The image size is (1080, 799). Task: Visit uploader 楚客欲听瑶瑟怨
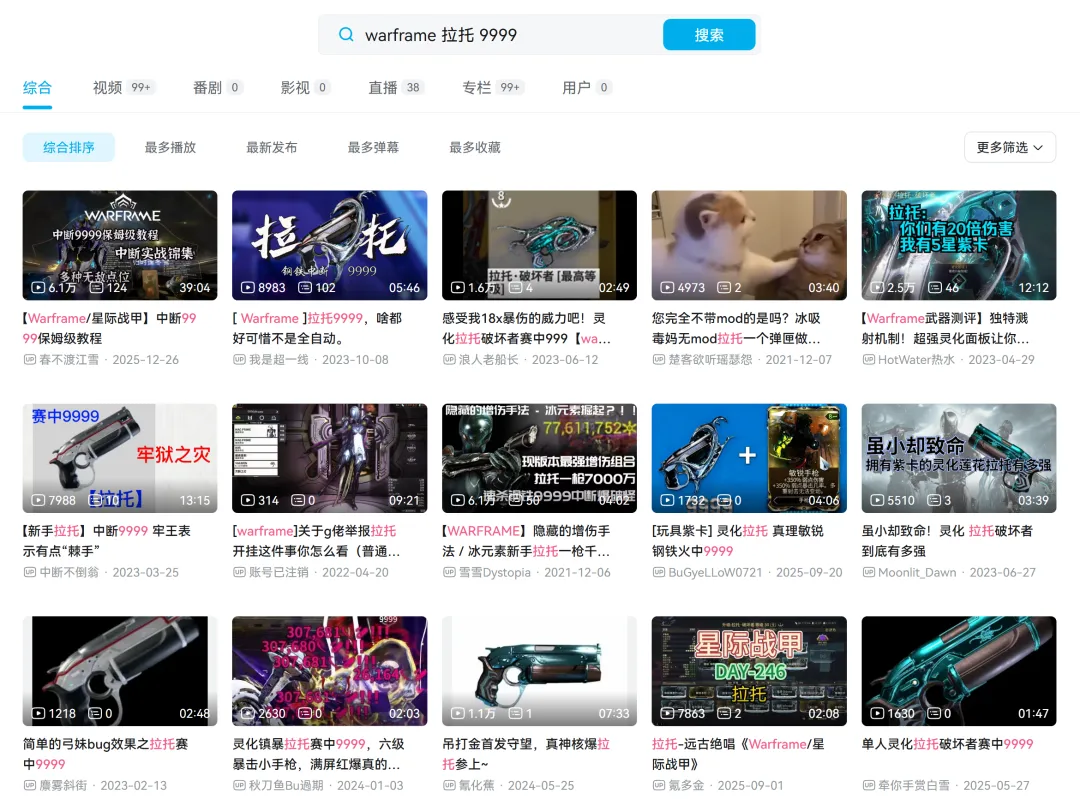tap(710, 360)
